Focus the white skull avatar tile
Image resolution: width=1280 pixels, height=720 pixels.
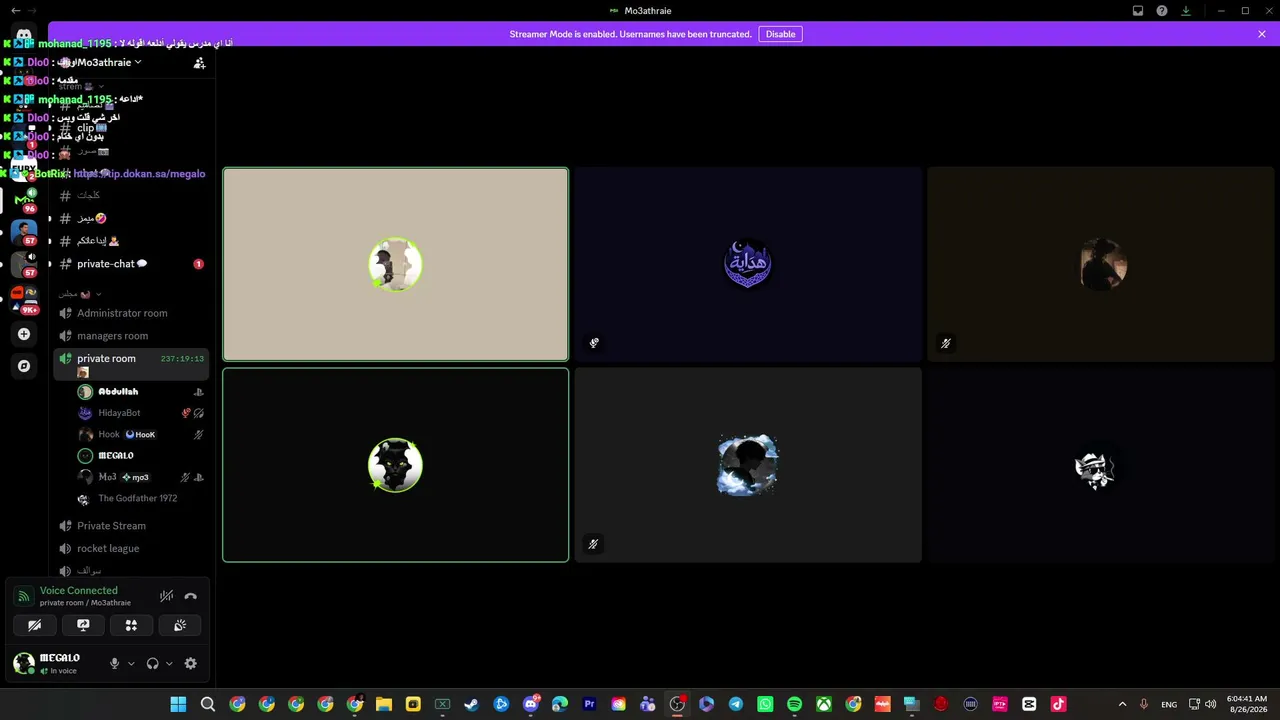[1100, 465]
